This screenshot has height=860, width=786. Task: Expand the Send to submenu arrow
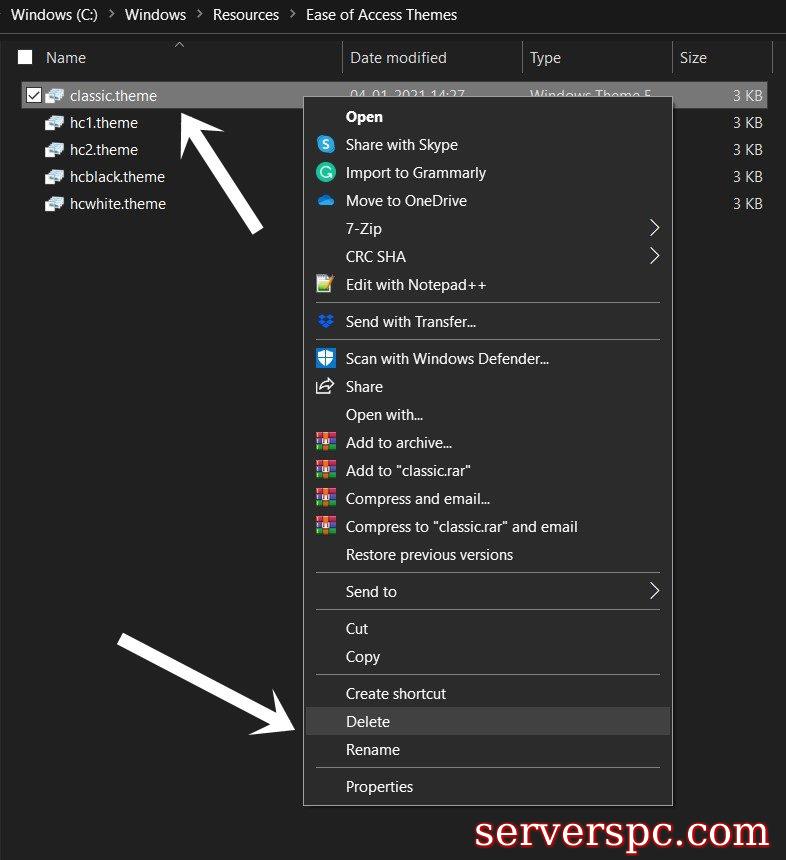654,592
